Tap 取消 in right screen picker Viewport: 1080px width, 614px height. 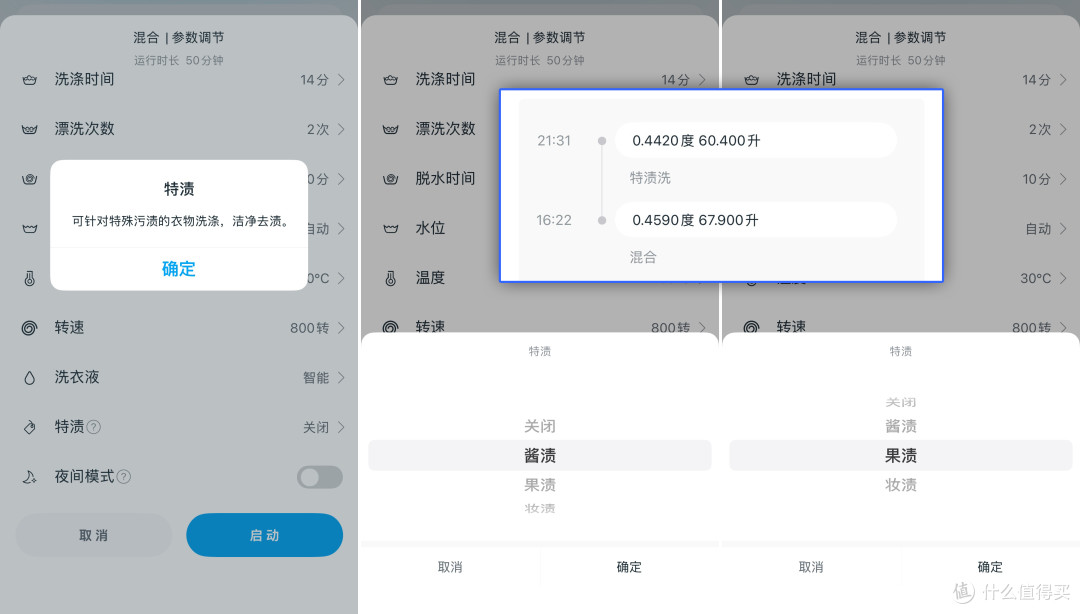coord(811,567)
